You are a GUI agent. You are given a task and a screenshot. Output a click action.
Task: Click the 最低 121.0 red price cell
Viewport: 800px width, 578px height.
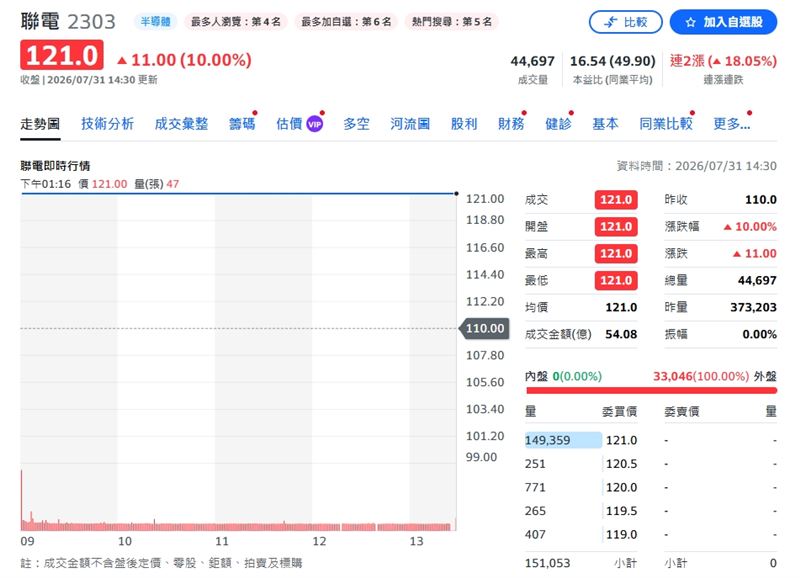pos(616,280)
